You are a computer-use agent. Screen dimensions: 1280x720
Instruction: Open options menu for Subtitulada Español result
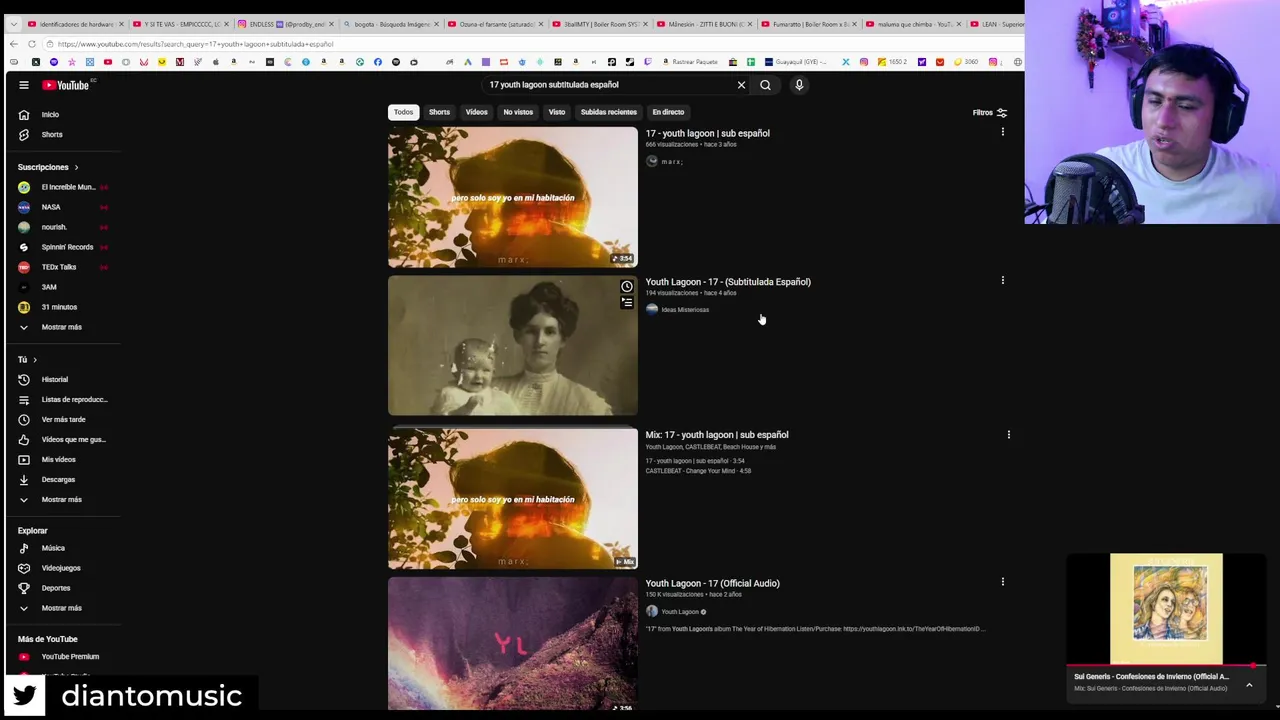coord(1003,281)
